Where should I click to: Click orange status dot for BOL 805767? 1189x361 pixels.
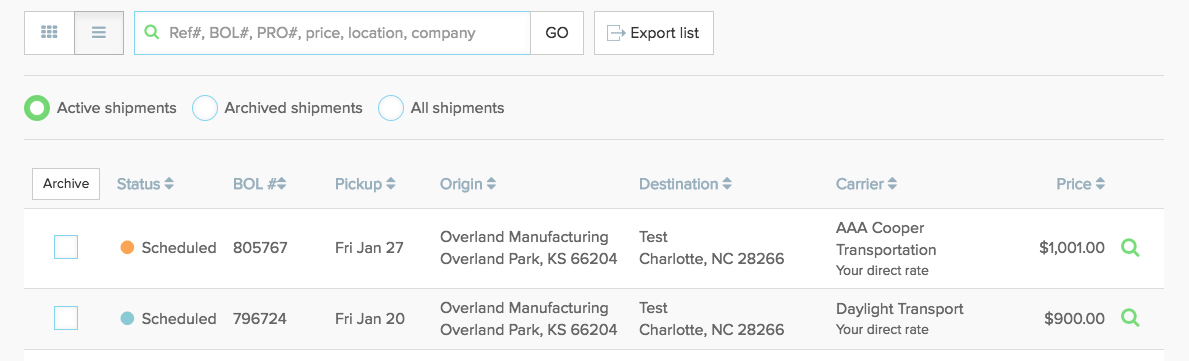tap(127, 247)
